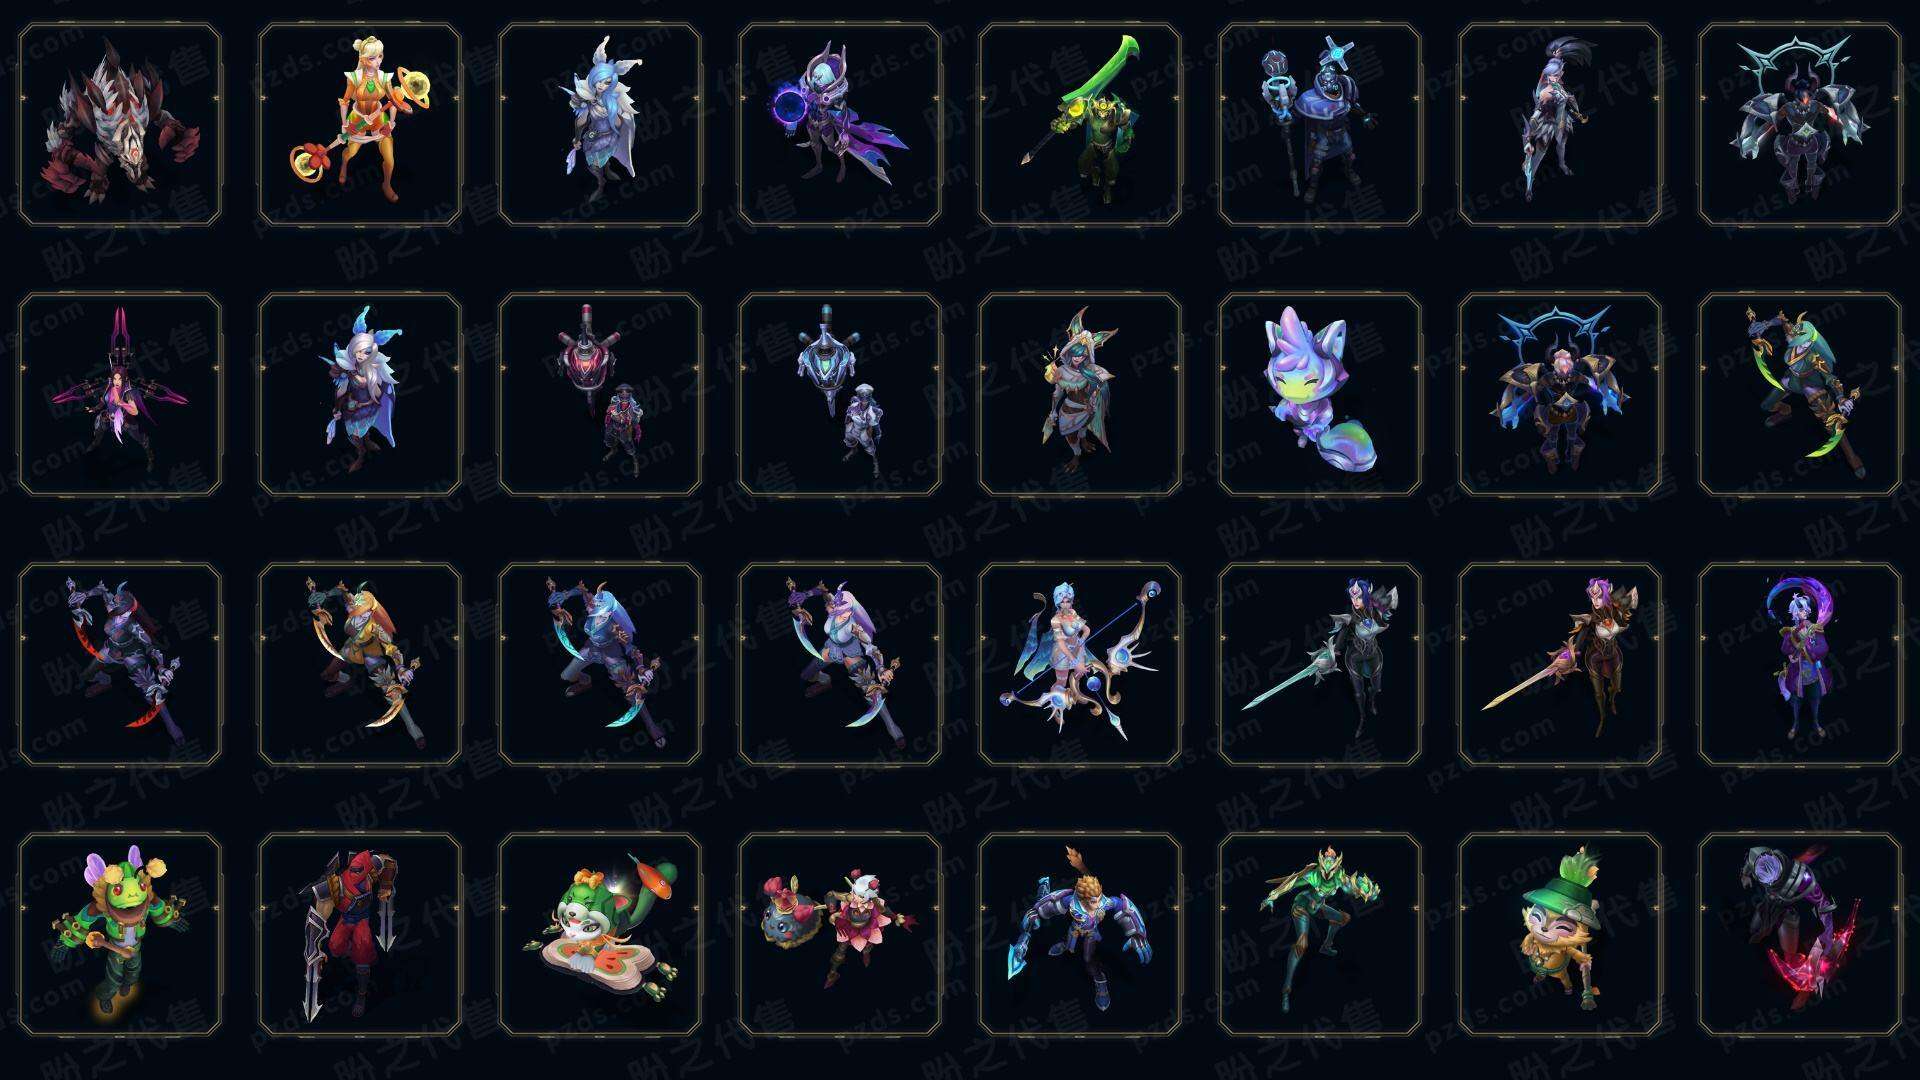Select the blue-haired rabbit-eared mage tile

pos(600,125)
